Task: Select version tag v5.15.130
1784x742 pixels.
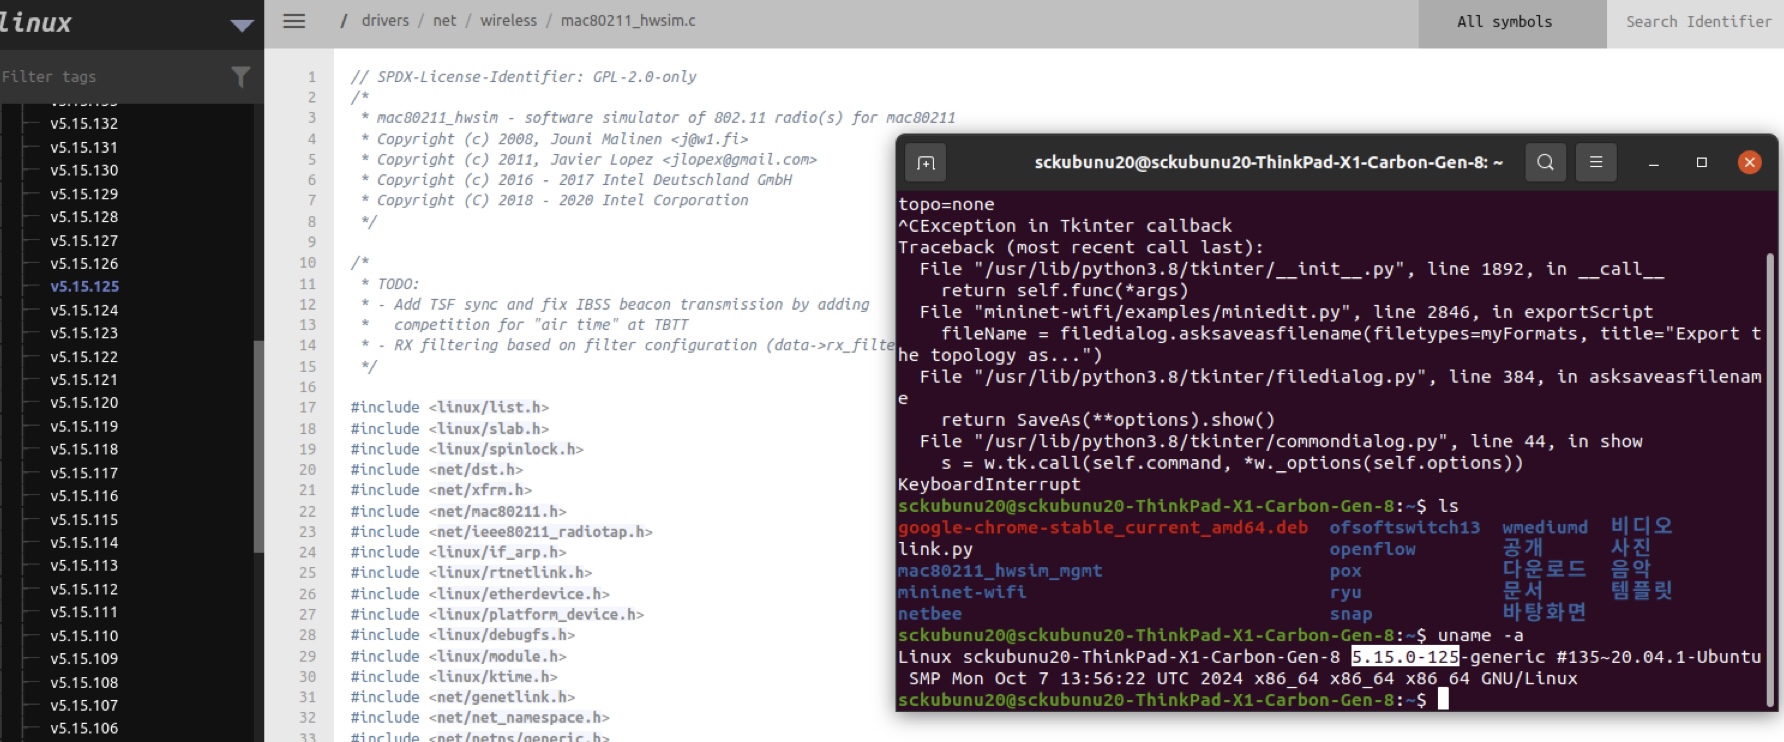Action: (x=84, y=170)
